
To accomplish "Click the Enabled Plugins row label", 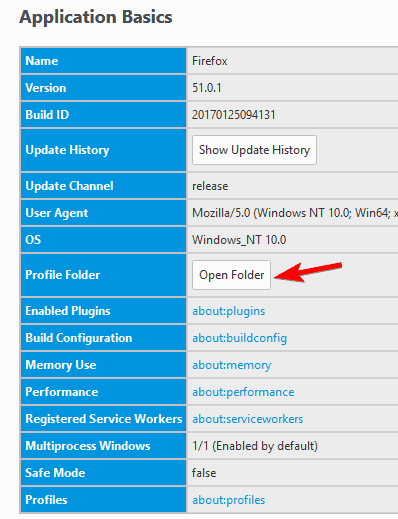I will tap(68, 311).
